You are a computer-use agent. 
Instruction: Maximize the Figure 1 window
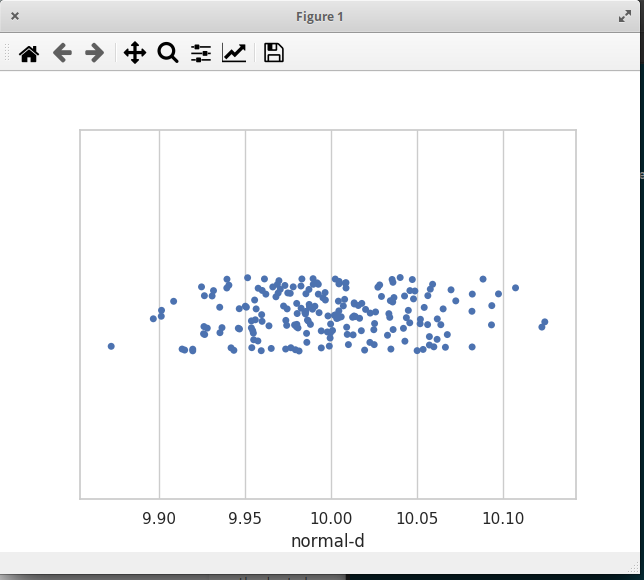(x=625, y=16)
